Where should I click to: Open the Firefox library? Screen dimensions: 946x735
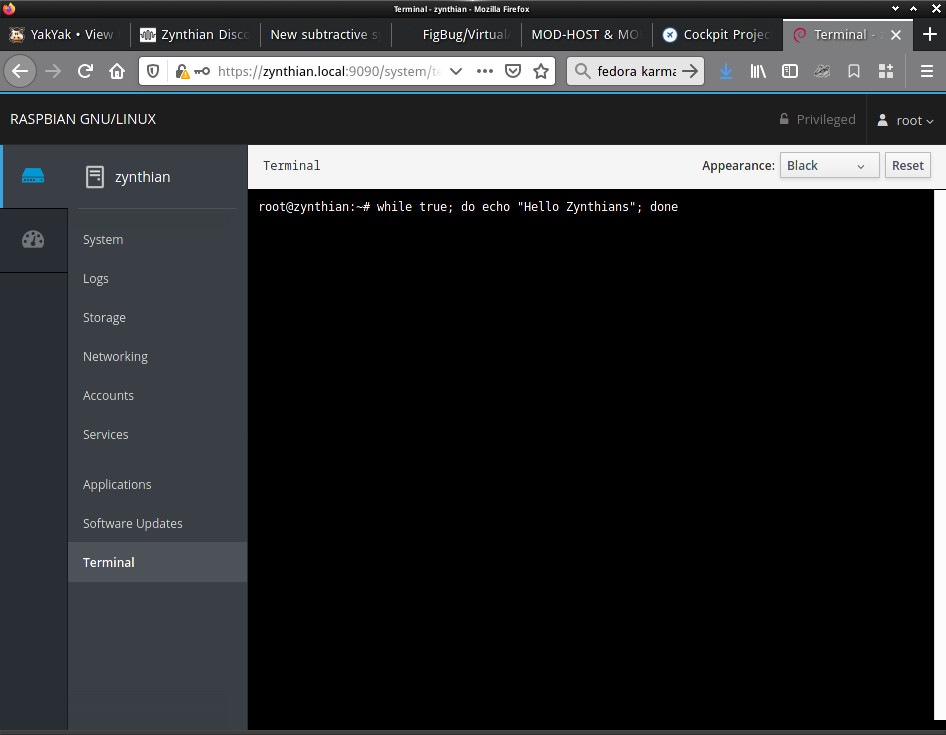(x=758, y=71)
